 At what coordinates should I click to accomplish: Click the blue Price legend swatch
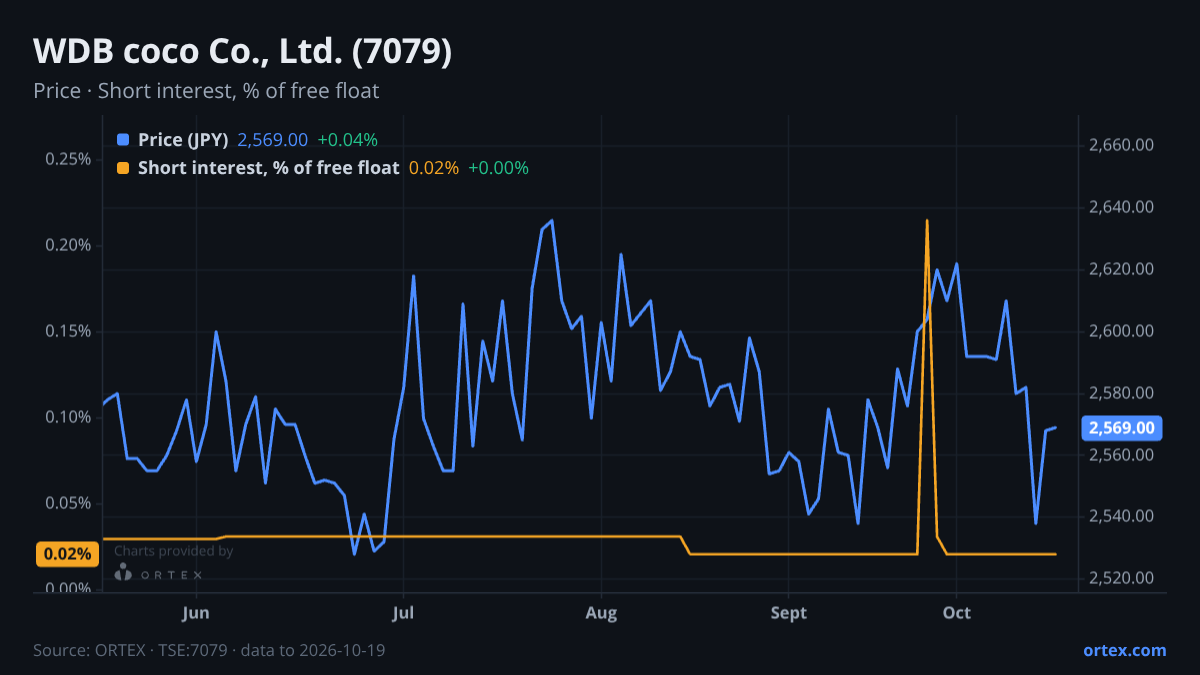tap(123, 140)
